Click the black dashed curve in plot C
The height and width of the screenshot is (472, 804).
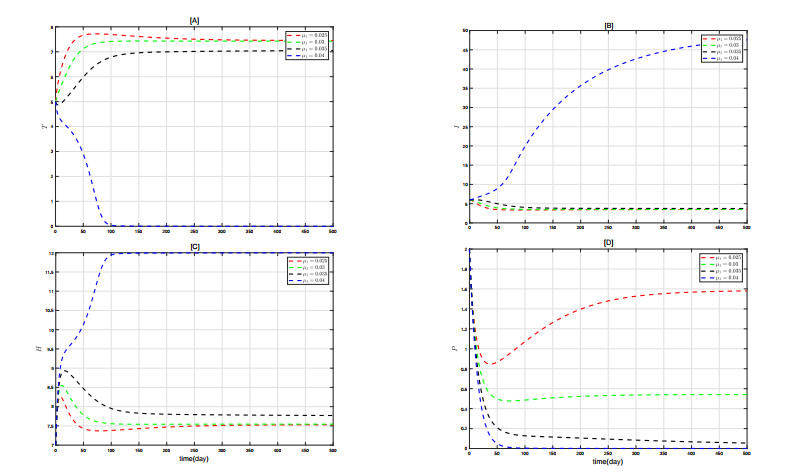point(200,414)
